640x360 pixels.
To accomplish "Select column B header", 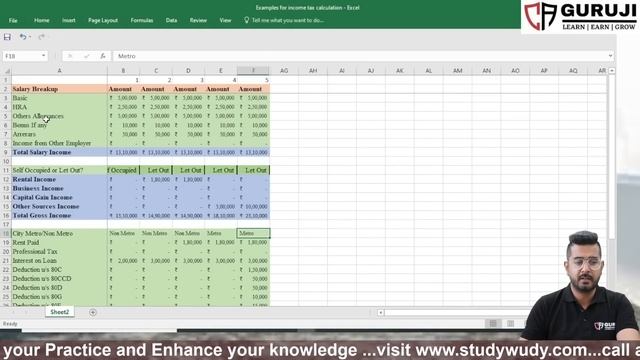I will point(123,71).
